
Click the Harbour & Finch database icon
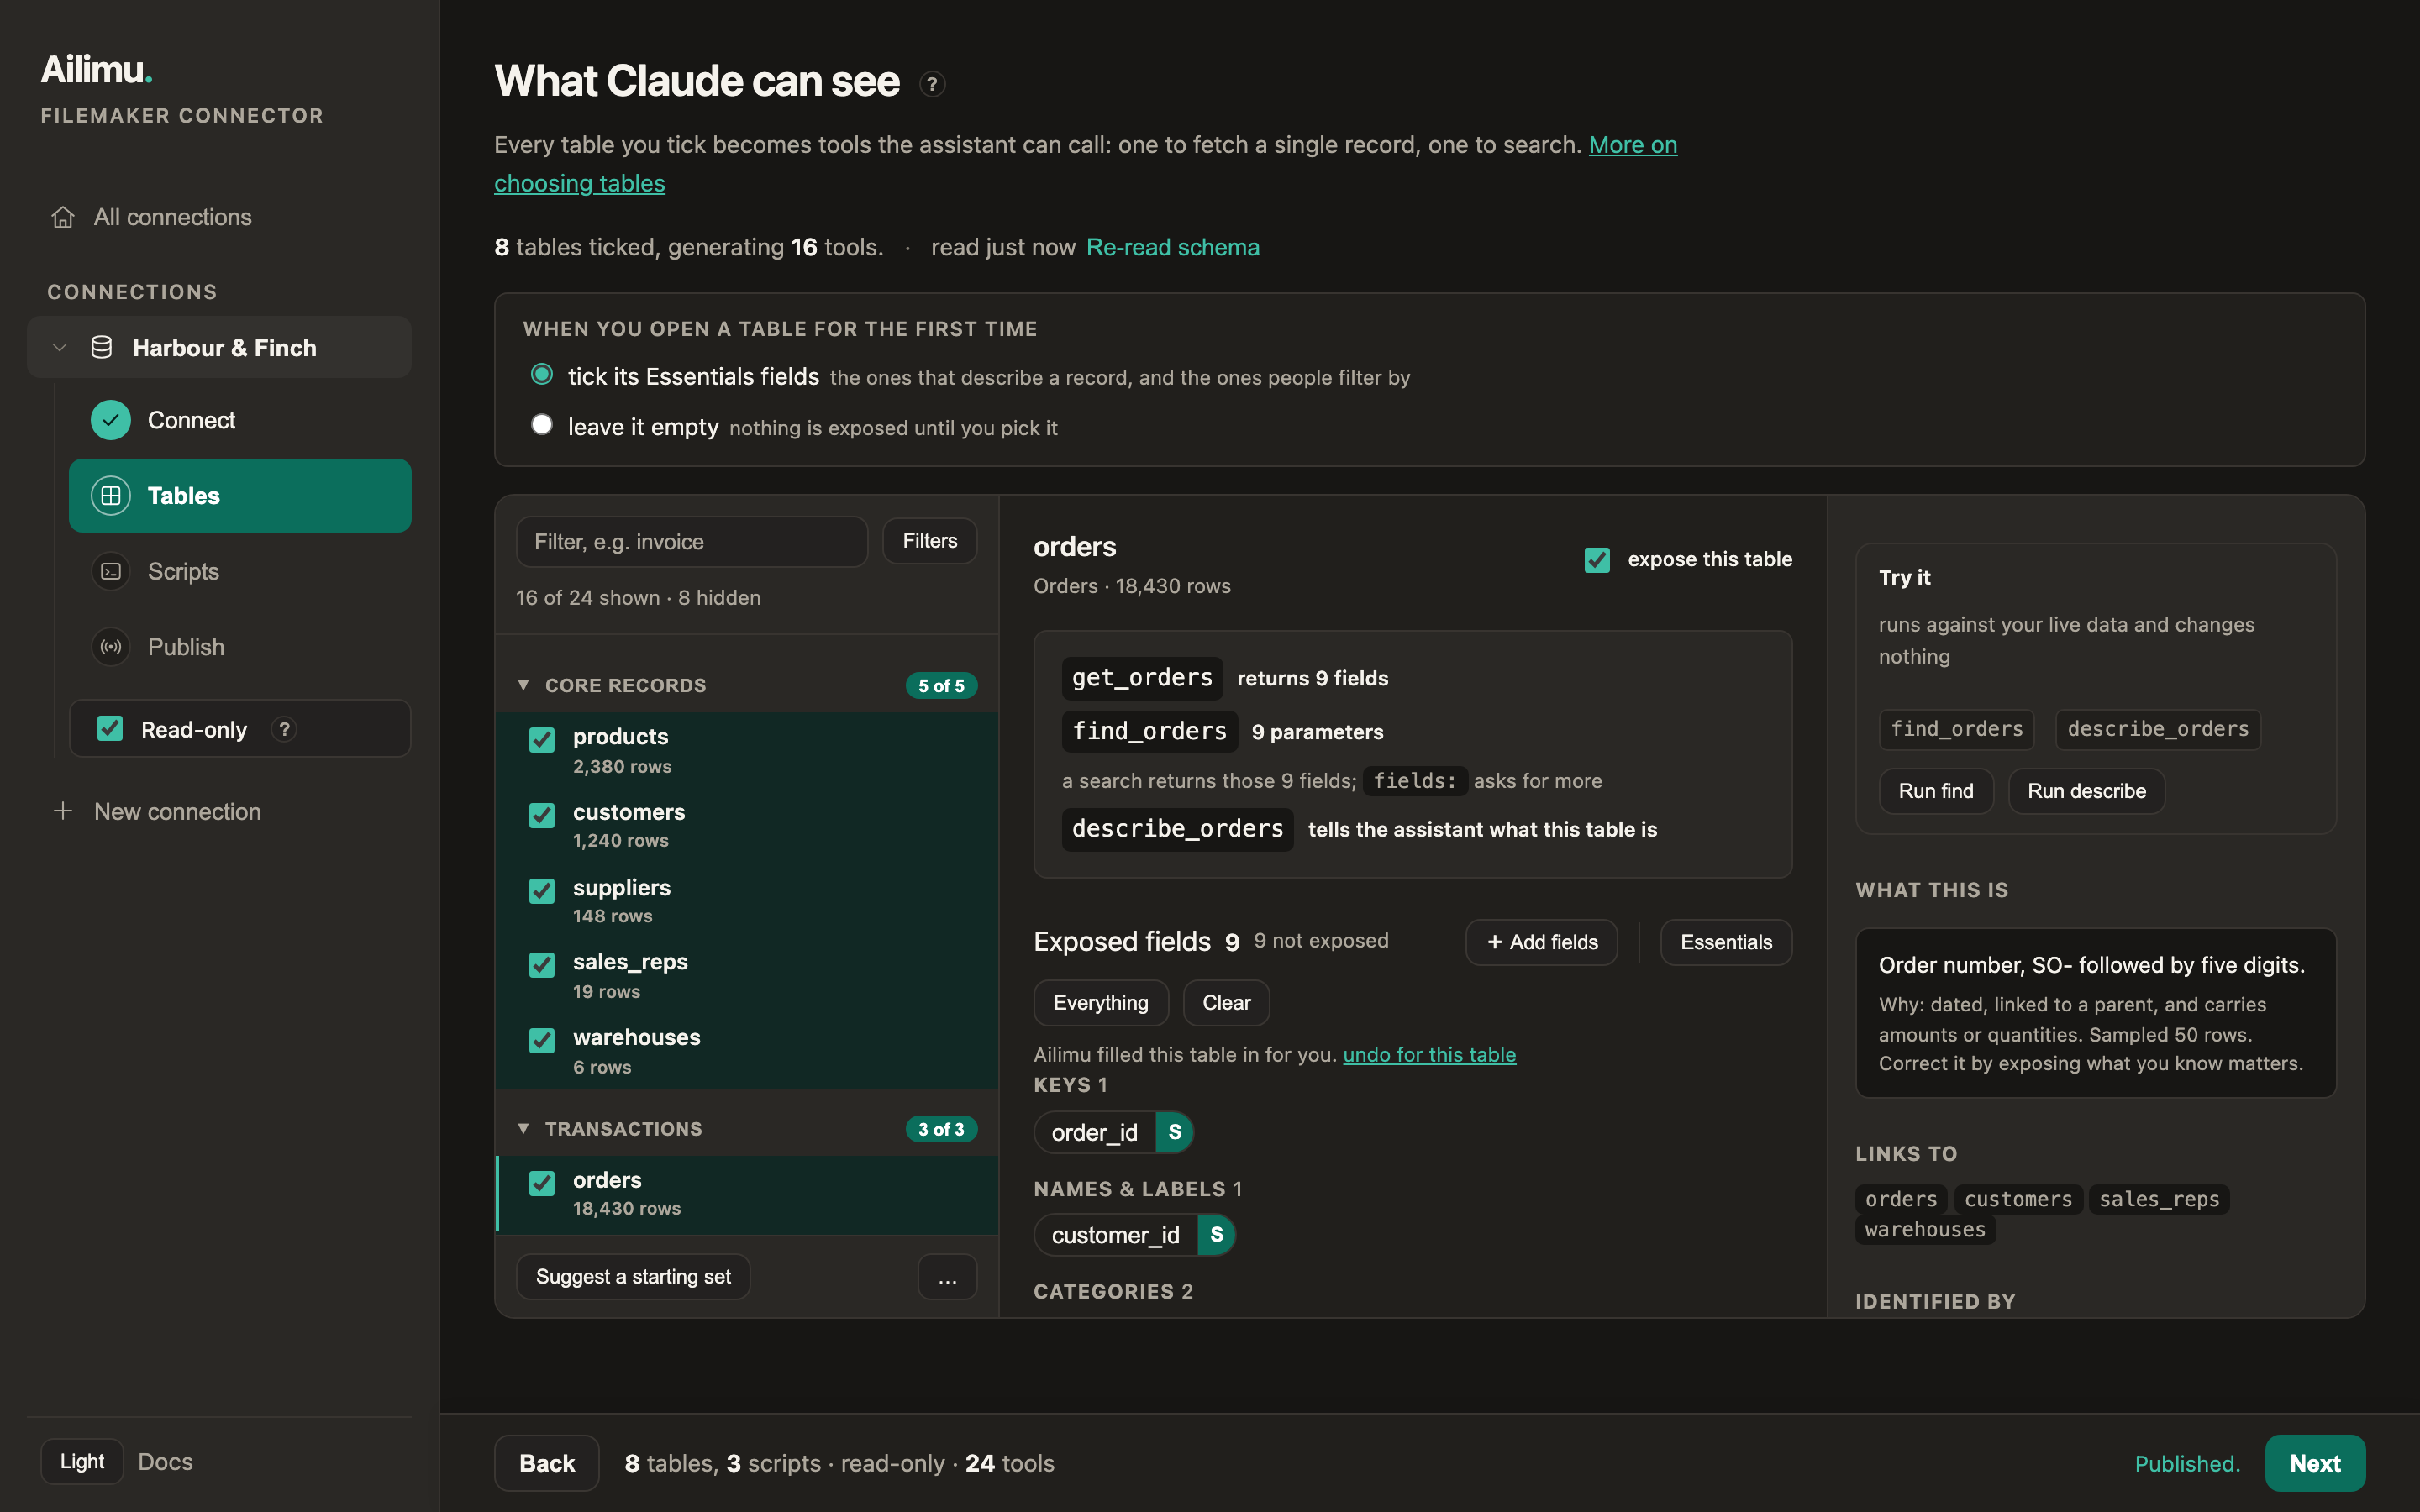[101, 347]
